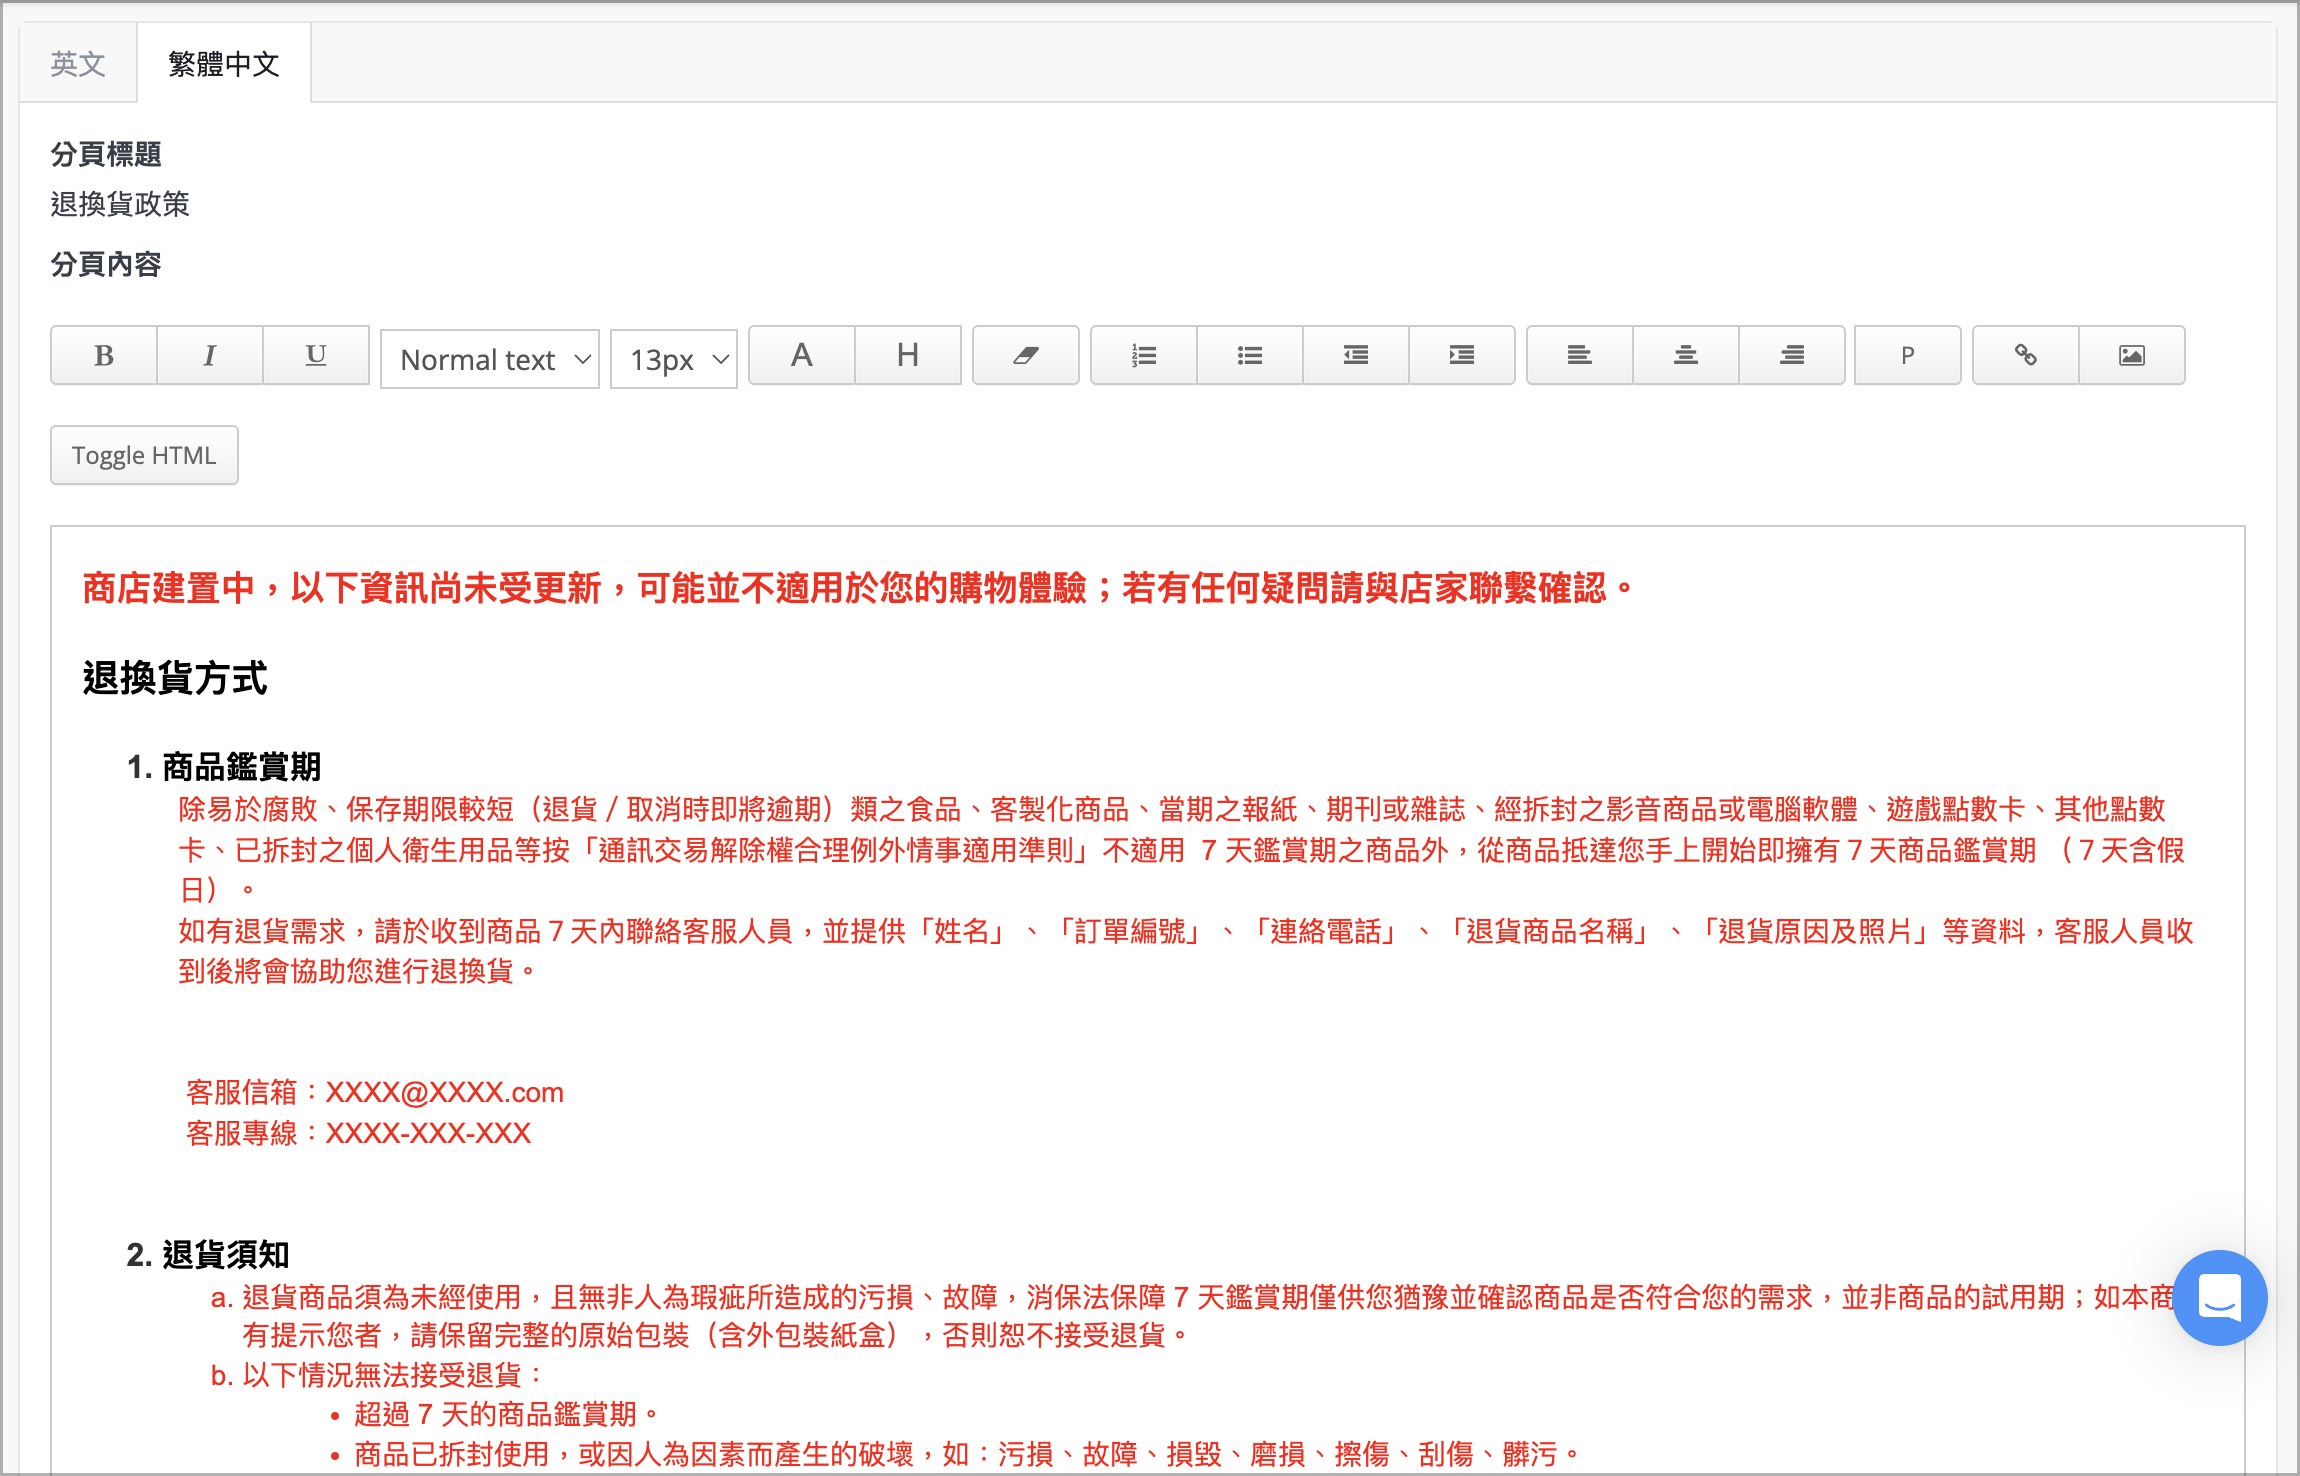Click the paragraph P button
The image size is (2300, 1476).
point(1908,355)
